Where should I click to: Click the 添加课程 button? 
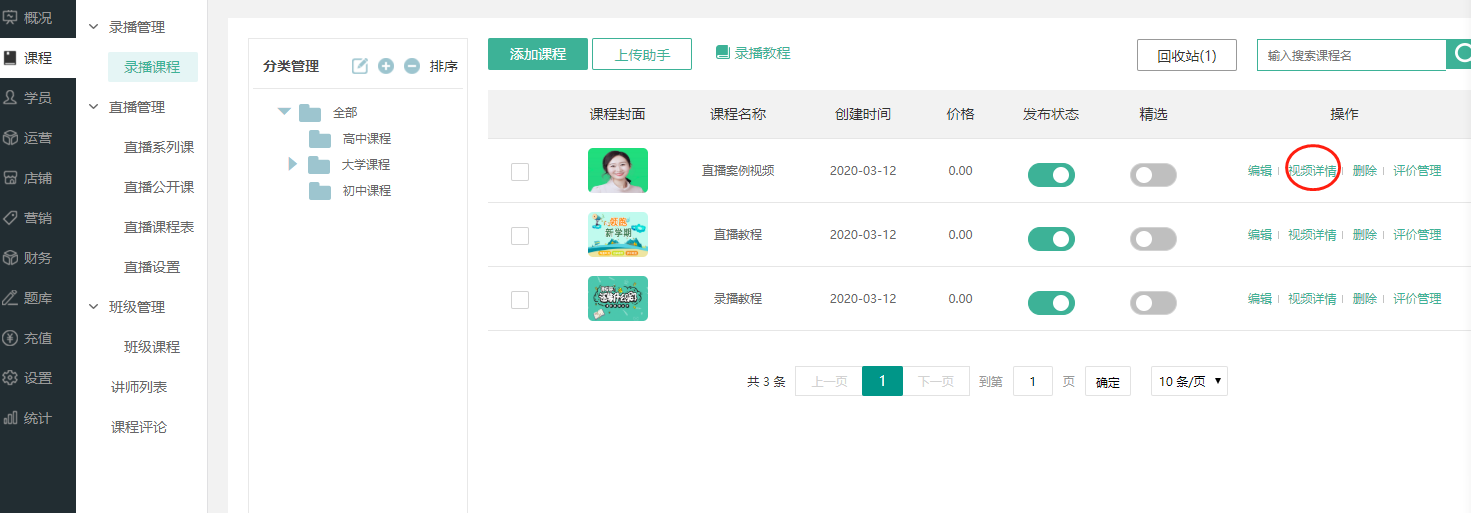(538, 54)
